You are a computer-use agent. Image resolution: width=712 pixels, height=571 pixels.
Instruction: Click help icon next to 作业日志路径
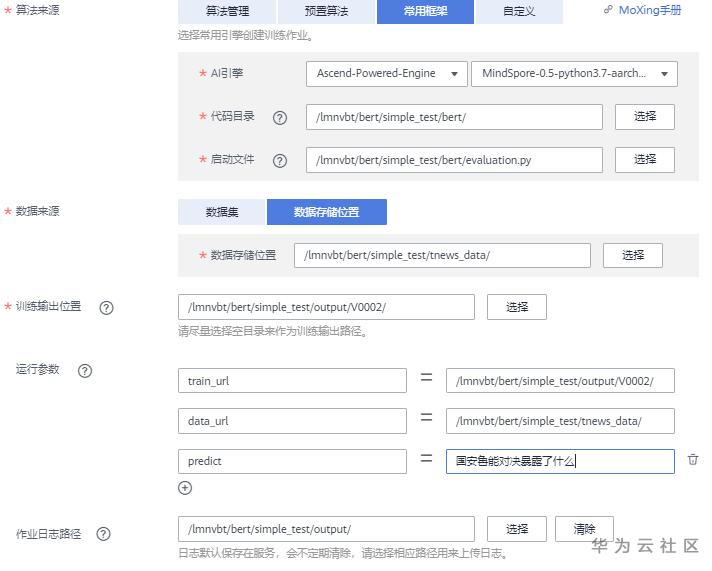click(103, 534)
